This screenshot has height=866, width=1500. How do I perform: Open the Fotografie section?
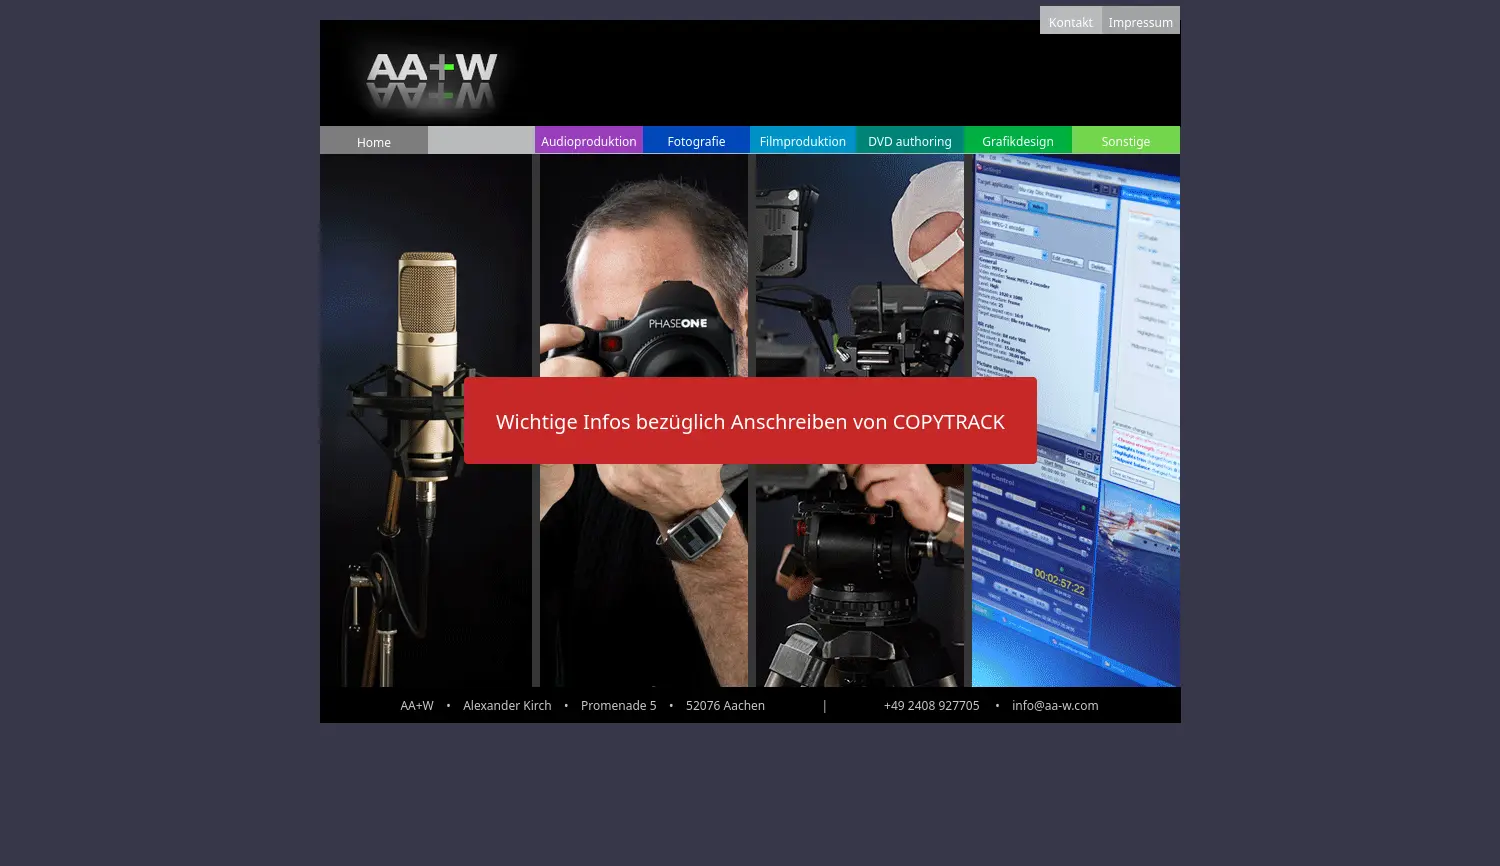pos(696,141)
